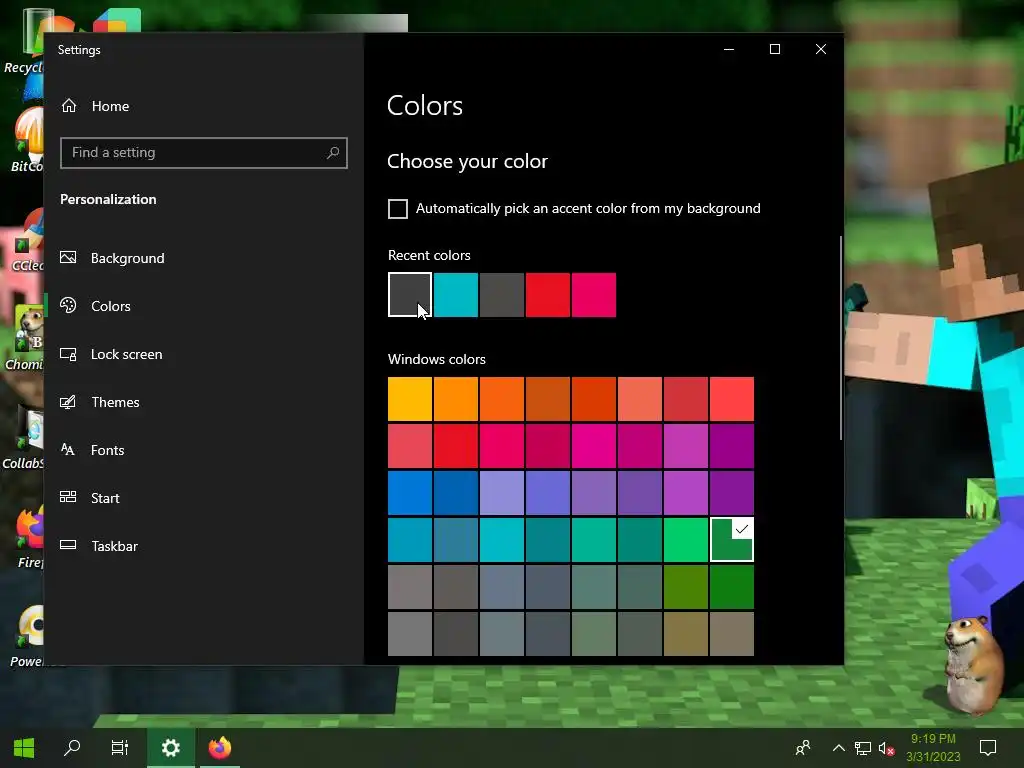This screenshot has height=768, width=1024.
Task: Select the pink recent color
Action: [x=594, y=295]
